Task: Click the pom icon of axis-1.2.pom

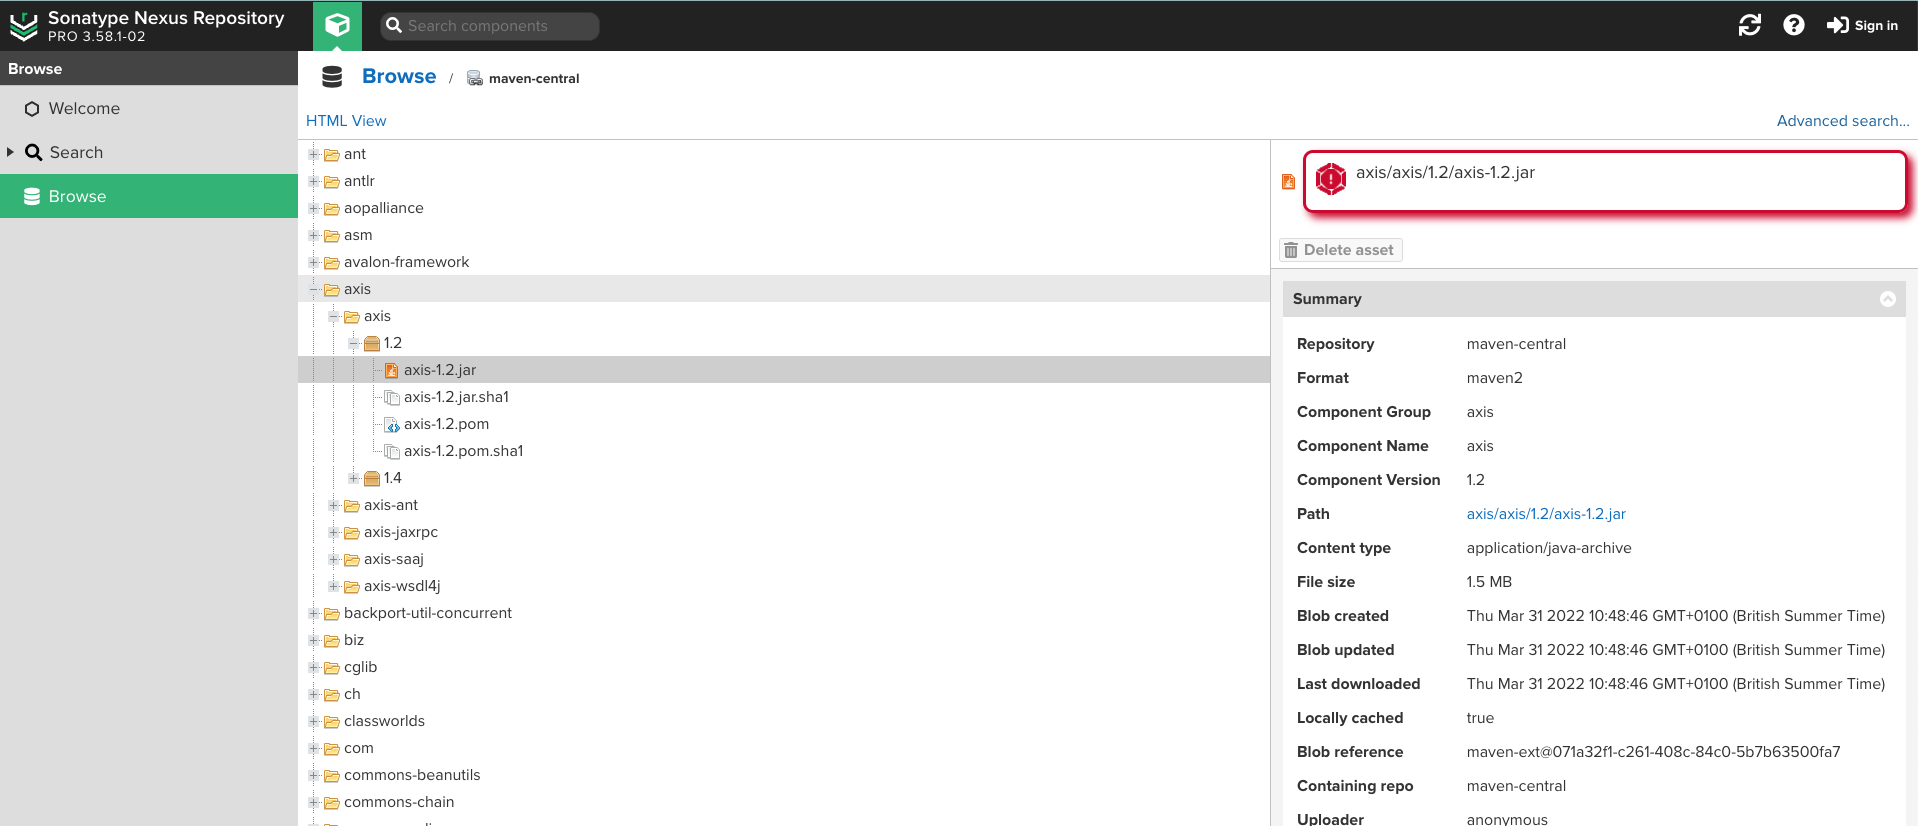Action: pos(392,425)
